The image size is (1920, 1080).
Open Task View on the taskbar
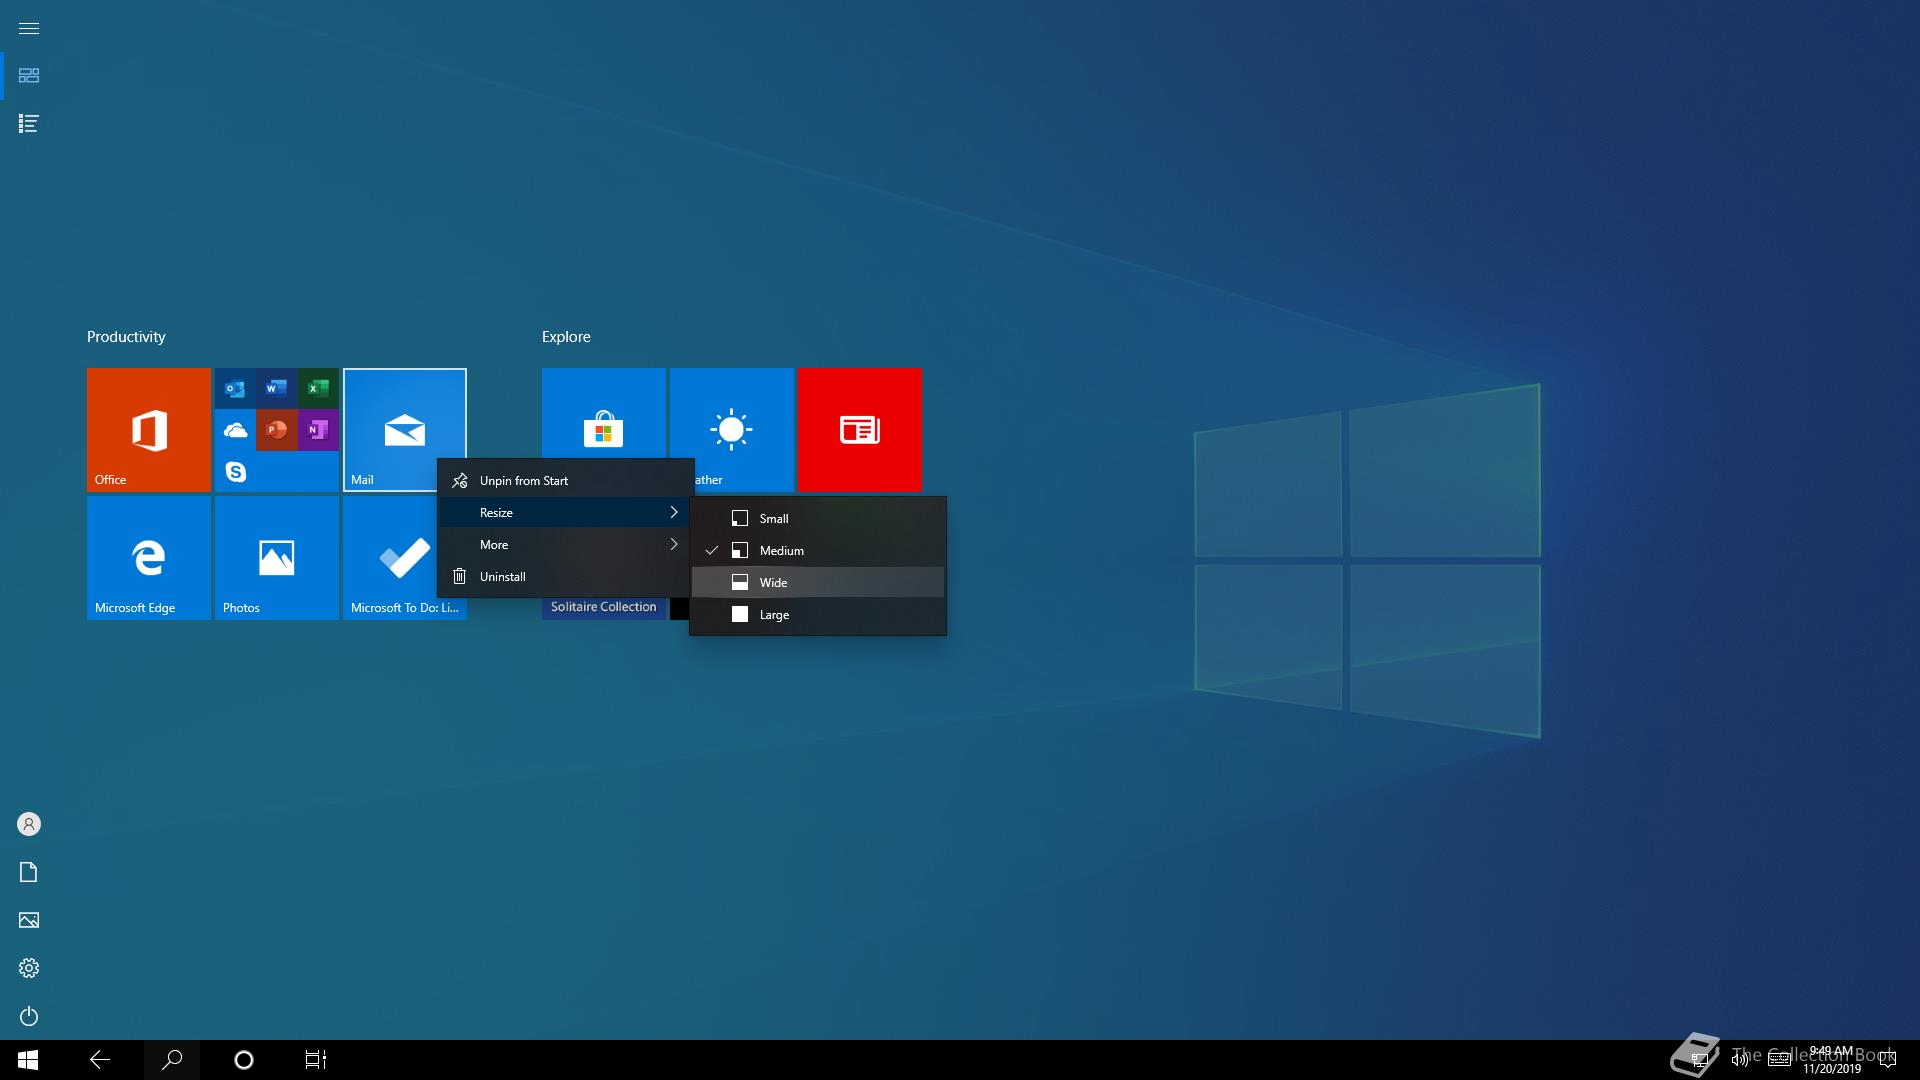pos(316,1060)
